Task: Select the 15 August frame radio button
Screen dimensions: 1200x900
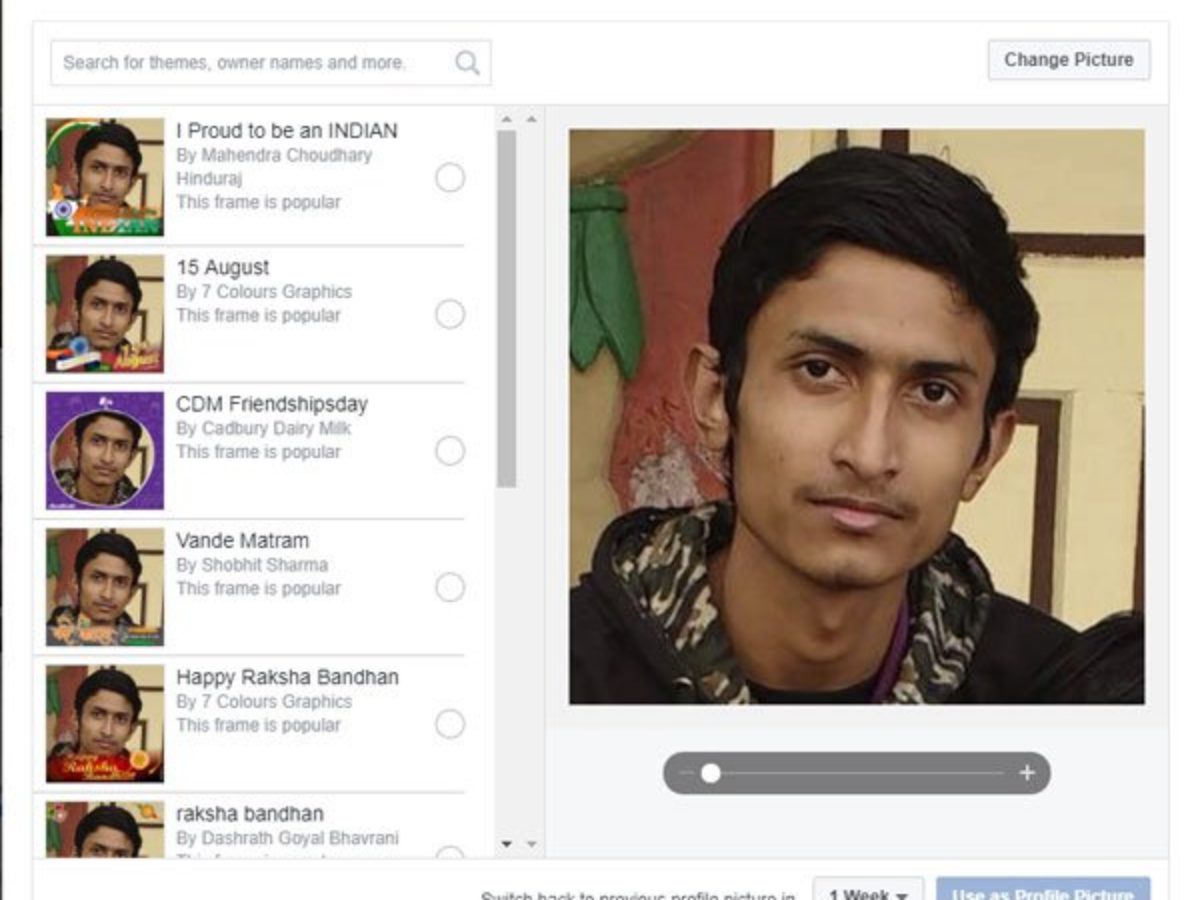Action: click(450, 315)
